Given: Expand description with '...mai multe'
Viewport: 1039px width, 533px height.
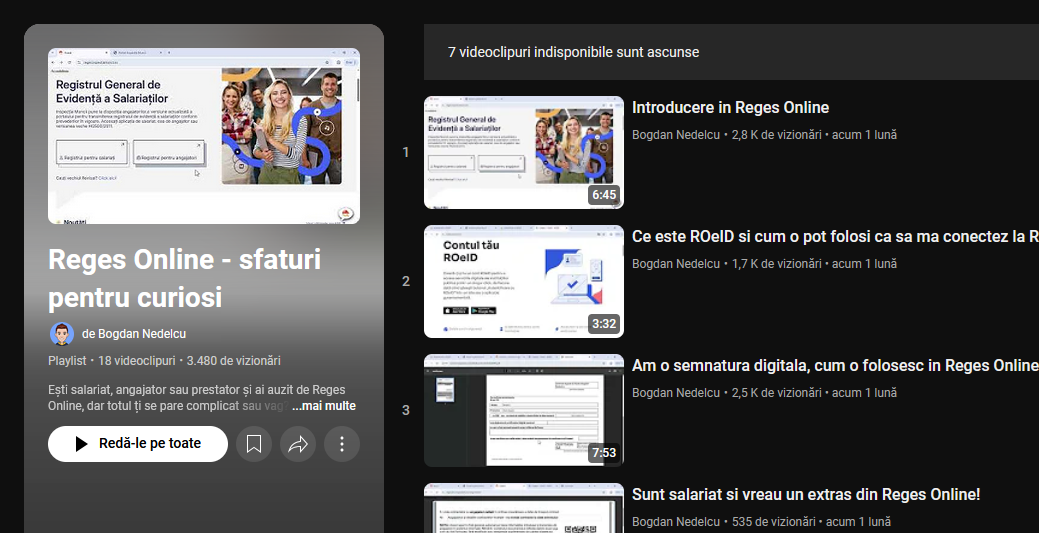Looking at the screenshot, I should [x=323, y=406].
